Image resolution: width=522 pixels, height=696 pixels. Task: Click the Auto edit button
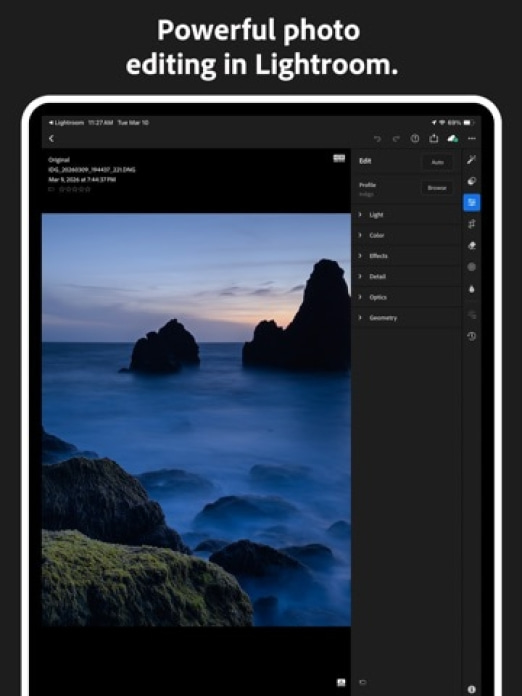[437, 162]
